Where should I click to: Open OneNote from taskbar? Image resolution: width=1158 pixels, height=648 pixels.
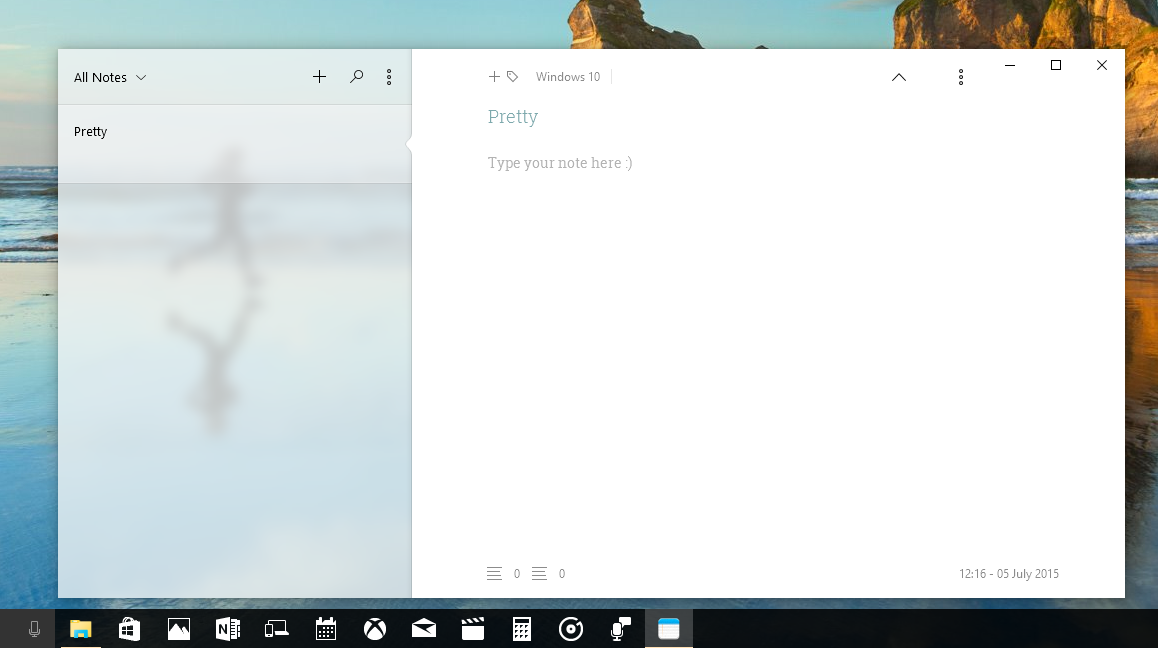[227, 629]
